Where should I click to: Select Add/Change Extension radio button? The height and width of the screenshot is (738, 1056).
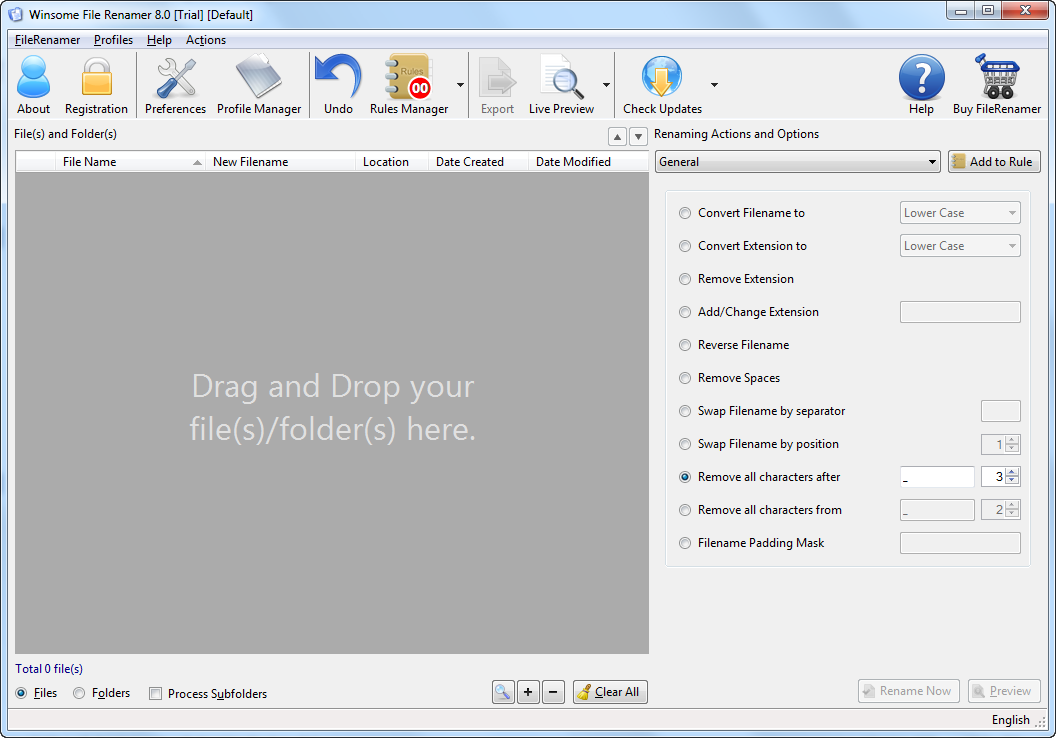click(x=685, y=312)
